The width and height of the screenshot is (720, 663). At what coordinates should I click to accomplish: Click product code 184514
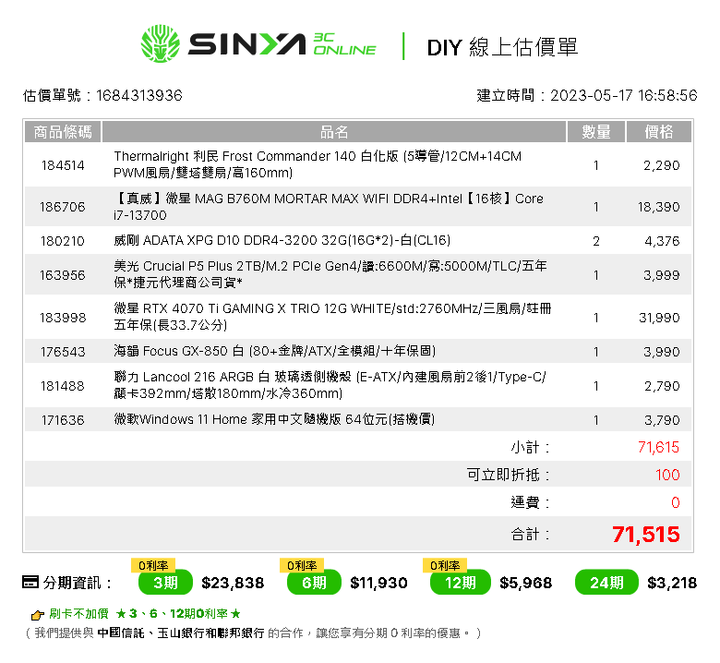click(x=63, y=165)
